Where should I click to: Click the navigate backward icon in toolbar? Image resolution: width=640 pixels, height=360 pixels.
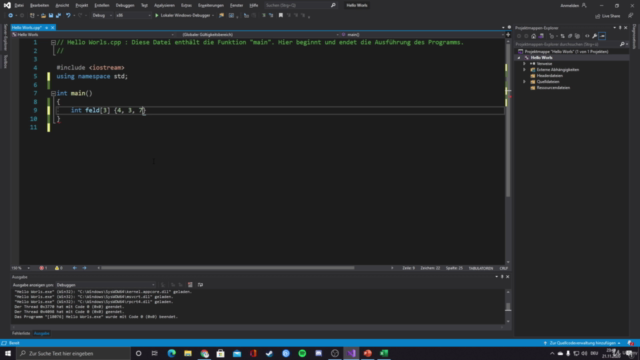[10, 16]
